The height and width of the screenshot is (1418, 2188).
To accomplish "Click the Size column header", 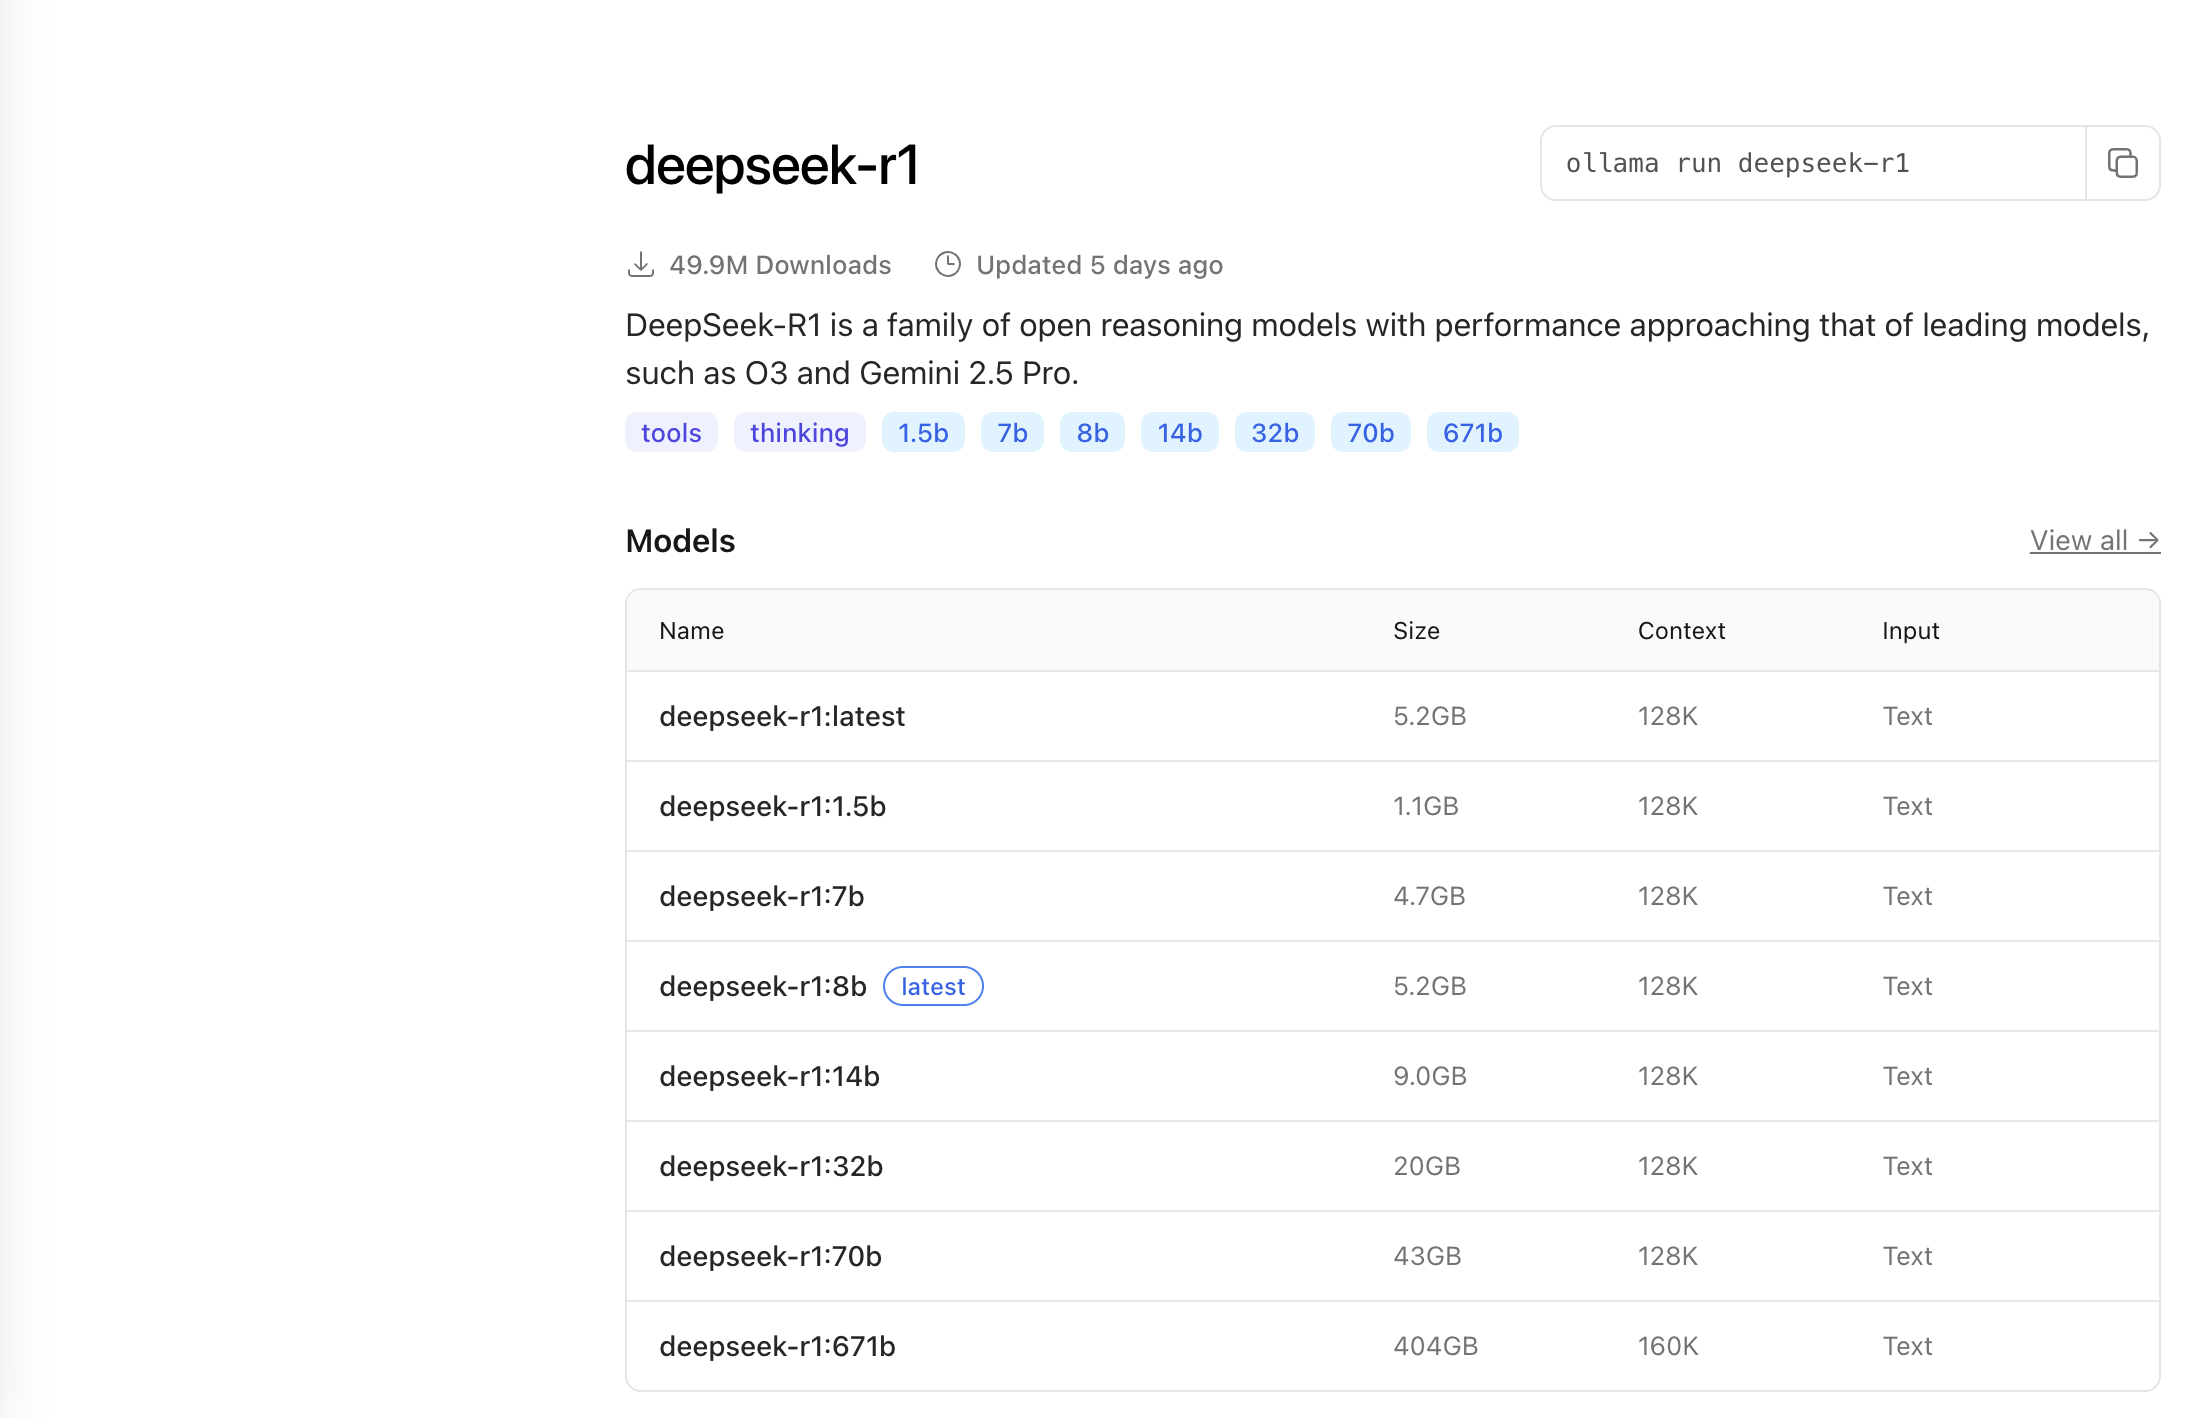I will [x=1416, y=631].
